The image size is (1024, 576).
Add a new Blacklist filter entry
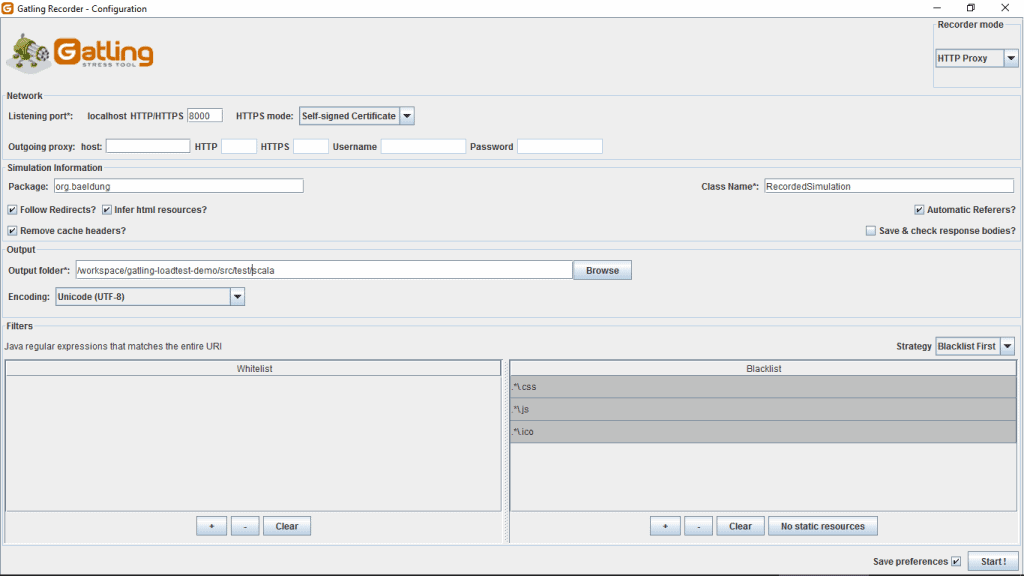(665, 526)
